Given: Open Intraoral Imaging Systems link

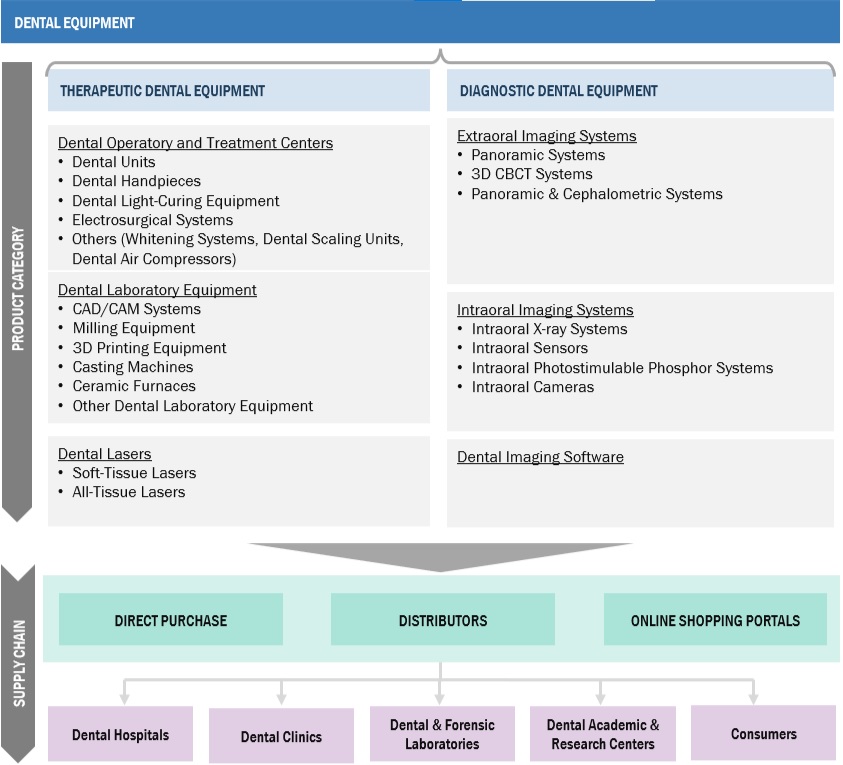Looking at the screenshot, I should tap(545, 310).
